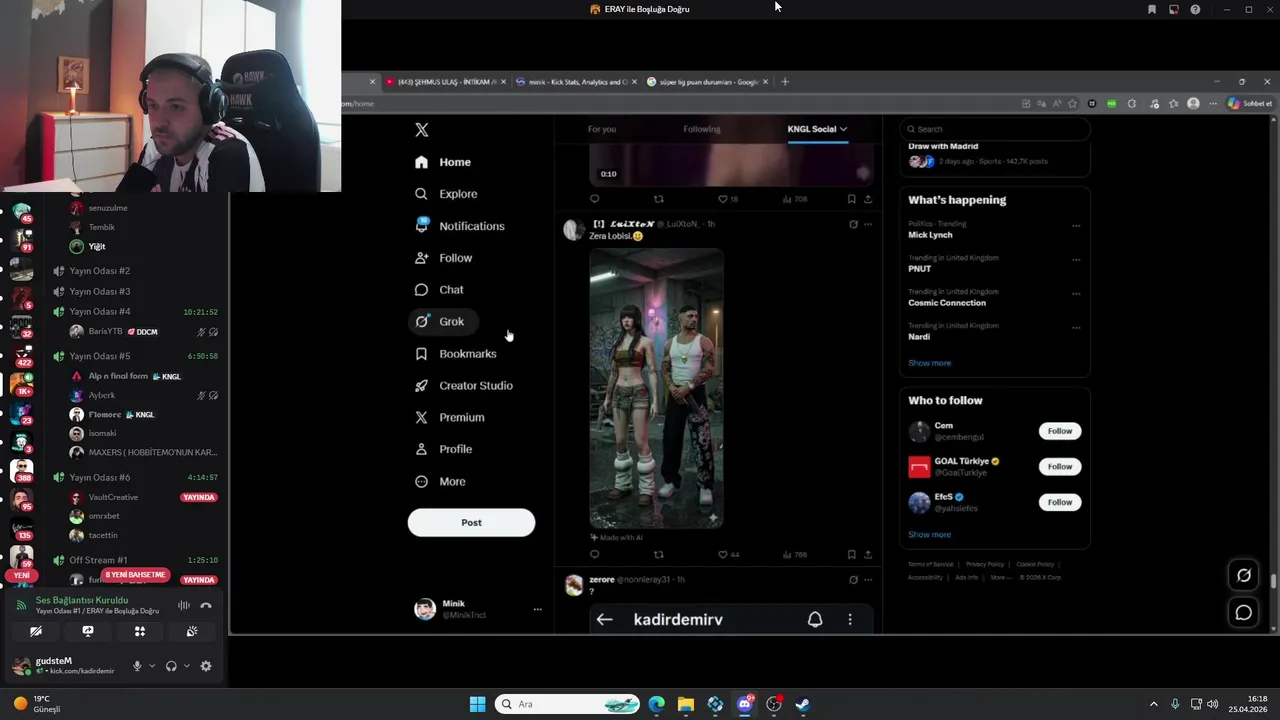This screenshot has width=1280, height=720.
Task: Click the bell icon beside kadirdemirv
Action: click(x=815, y=620)
